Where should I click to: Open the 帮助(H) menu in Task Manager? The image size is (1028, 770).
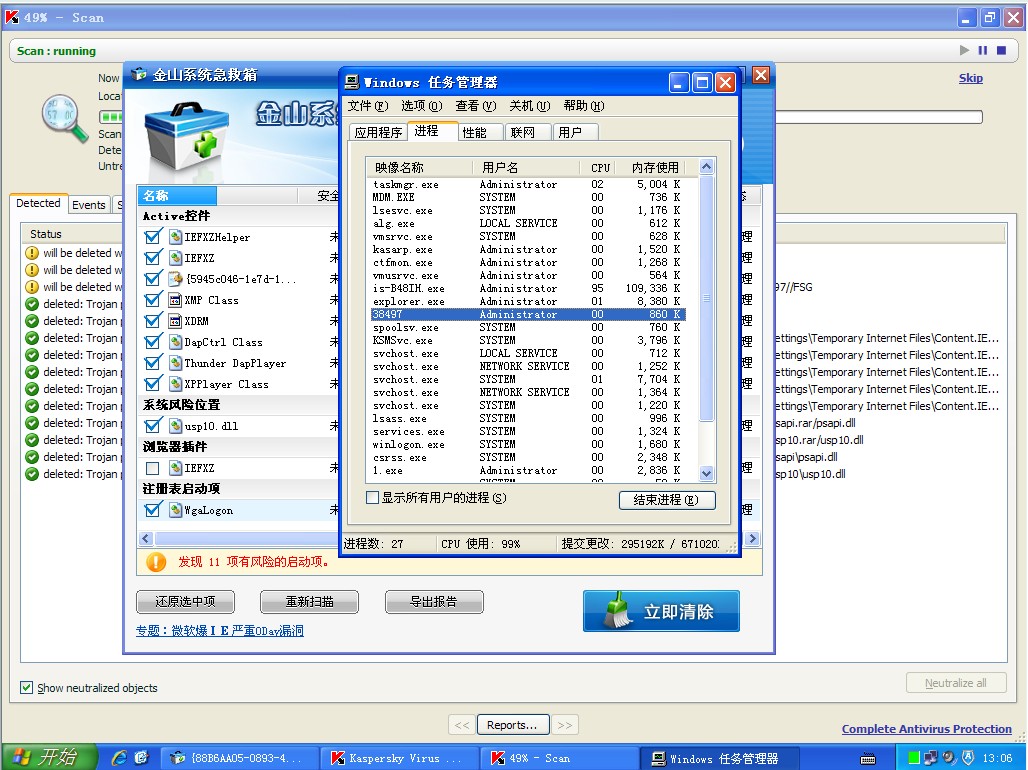(x=583, y=106)
